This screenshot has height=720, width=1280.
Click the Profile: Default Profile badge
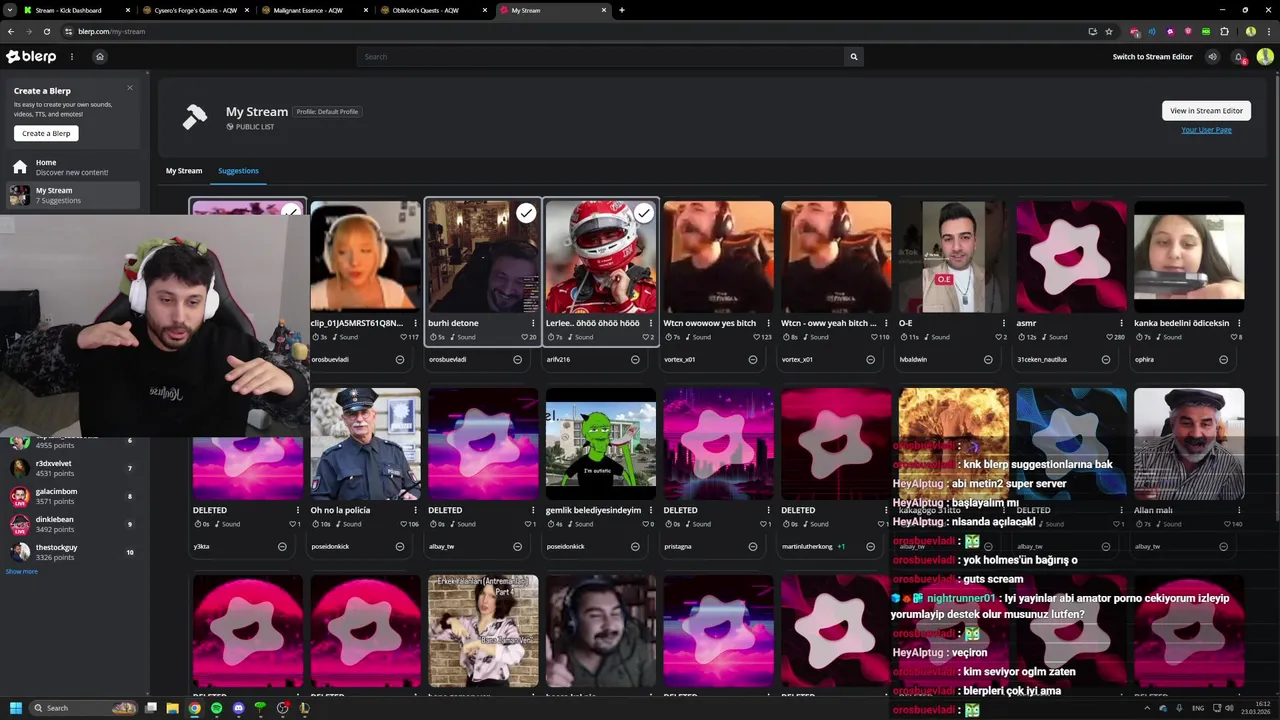coord(327,112)
